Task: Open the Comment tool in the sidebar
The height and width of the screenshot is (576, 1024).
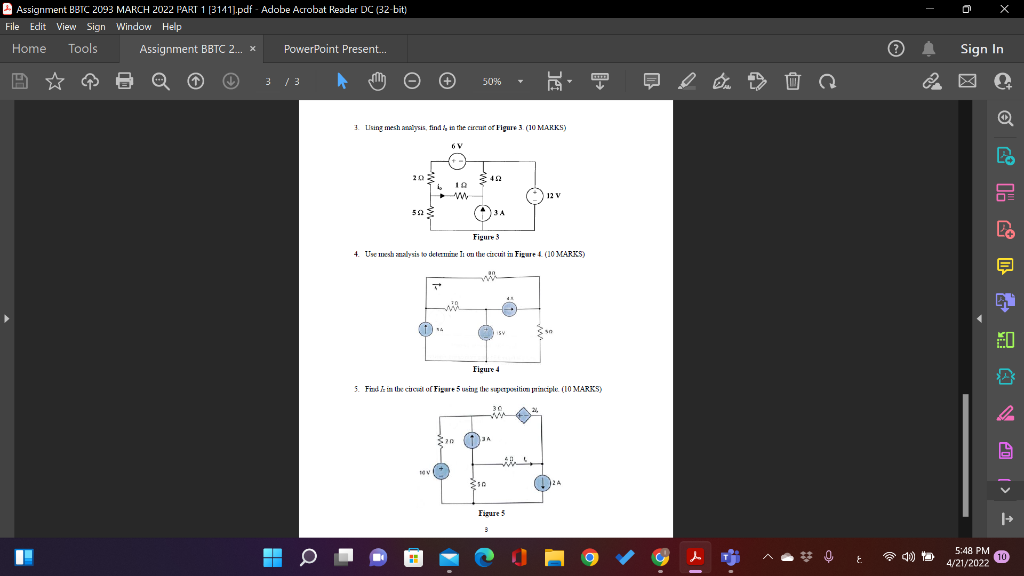Action: [x=1005, y=266]
